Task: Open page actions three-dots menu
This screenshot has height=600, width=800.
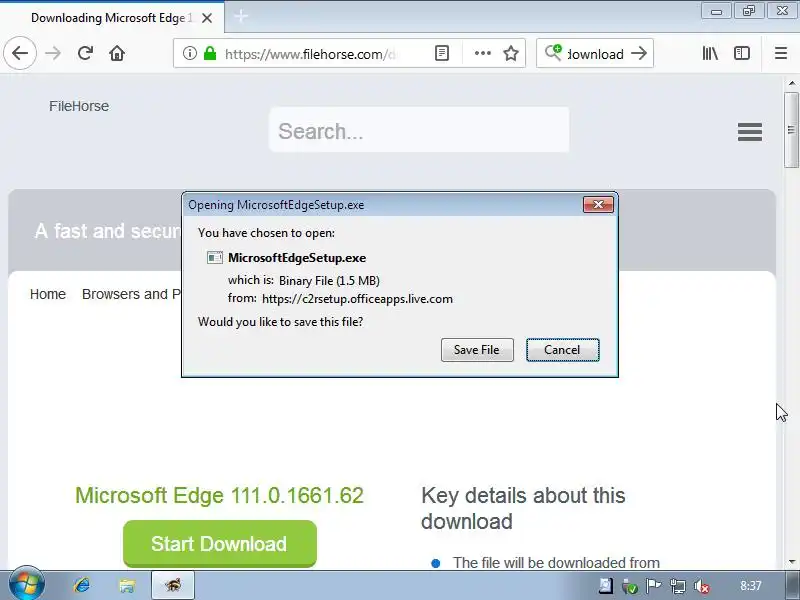Action: (482, 53)
